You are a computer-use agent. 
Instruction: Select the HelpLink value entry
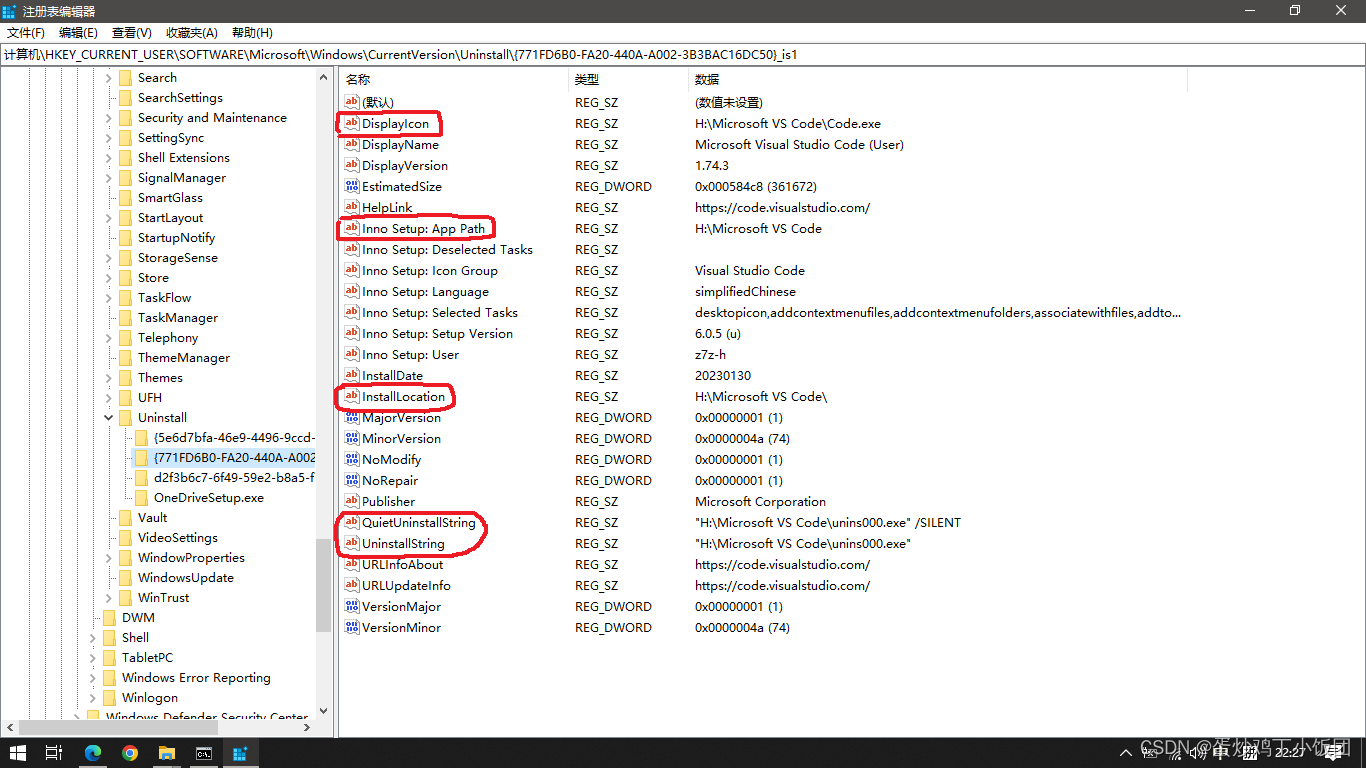click(387, 207)
